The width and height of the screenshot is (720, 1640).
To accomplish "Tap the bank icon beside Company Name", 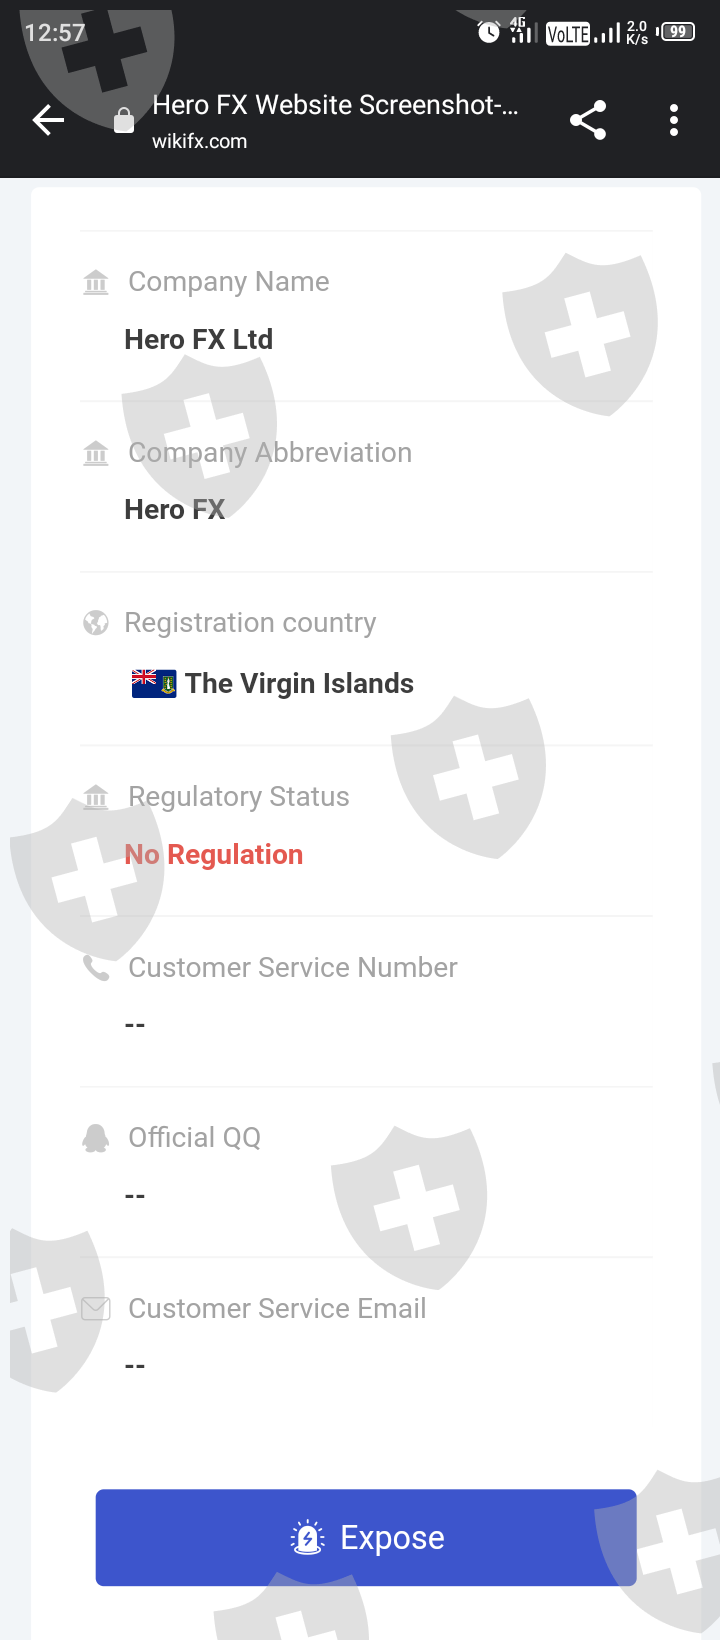I will [x=96, y=283].
